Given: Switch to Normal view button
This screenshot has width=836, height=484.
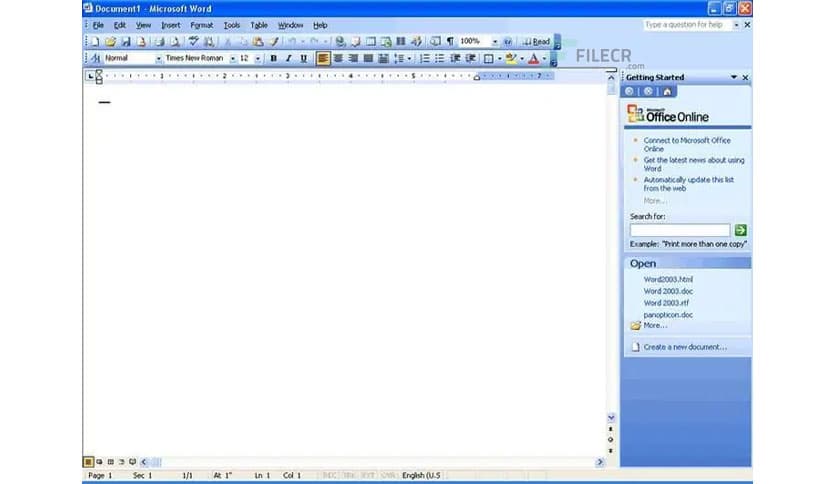Looking at the screenshot, I should [89, 462].
